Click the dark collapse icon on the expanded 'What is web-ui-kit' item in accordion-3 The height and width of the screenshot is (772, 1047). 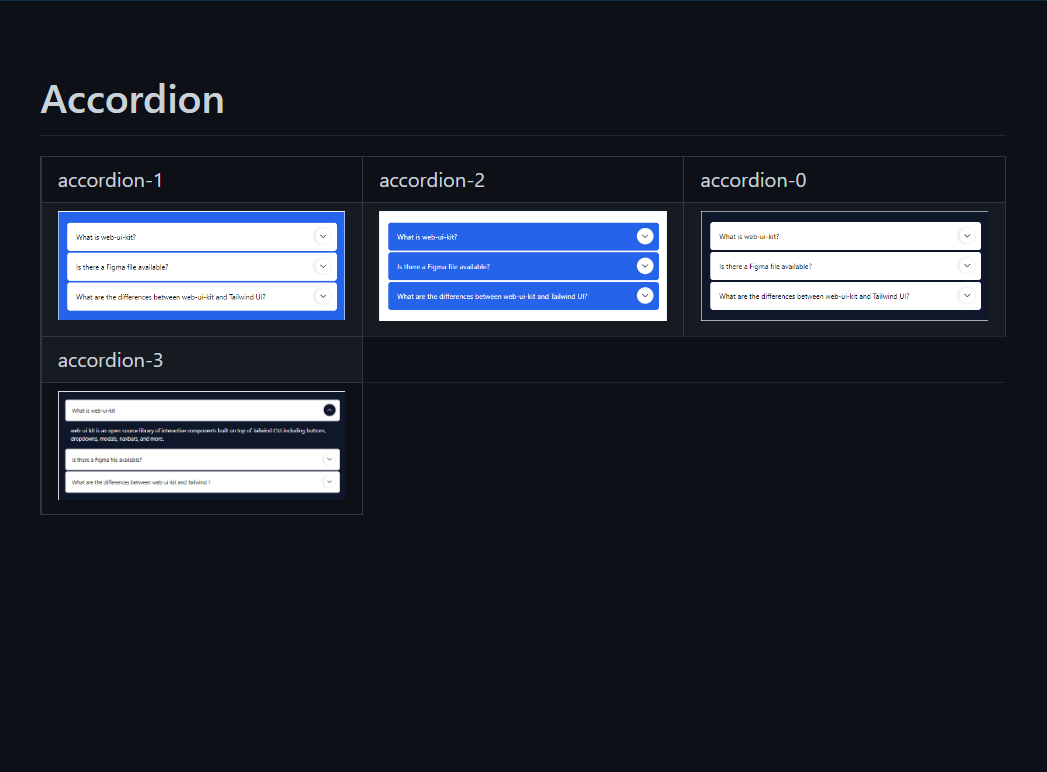(x=329, y=410)
